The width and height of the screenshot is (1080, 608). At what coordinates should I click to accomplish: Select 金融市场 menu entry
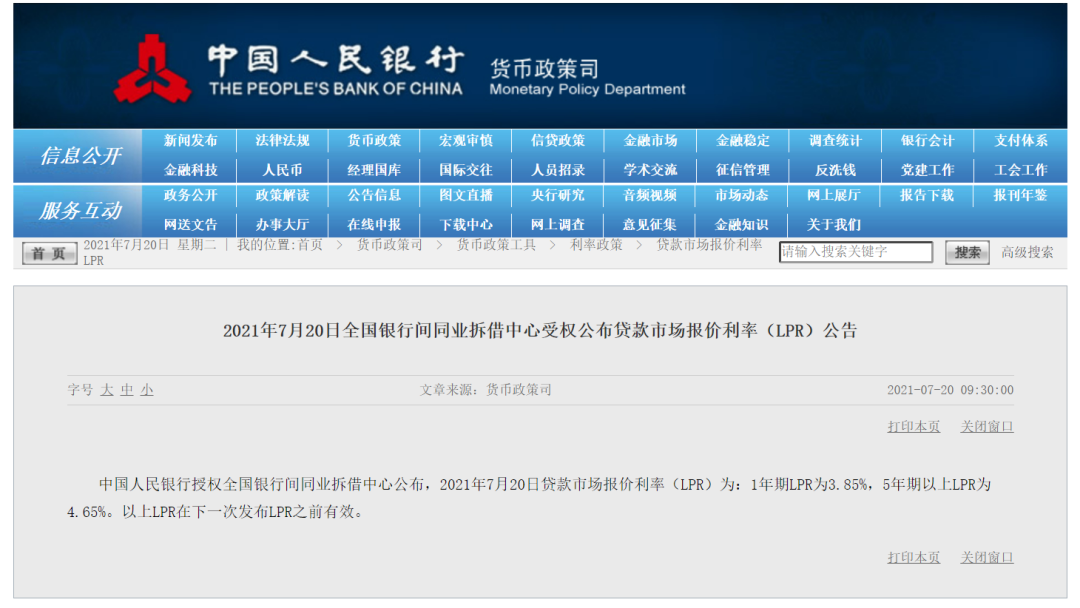pyautogui.click(x=650, y=140)
